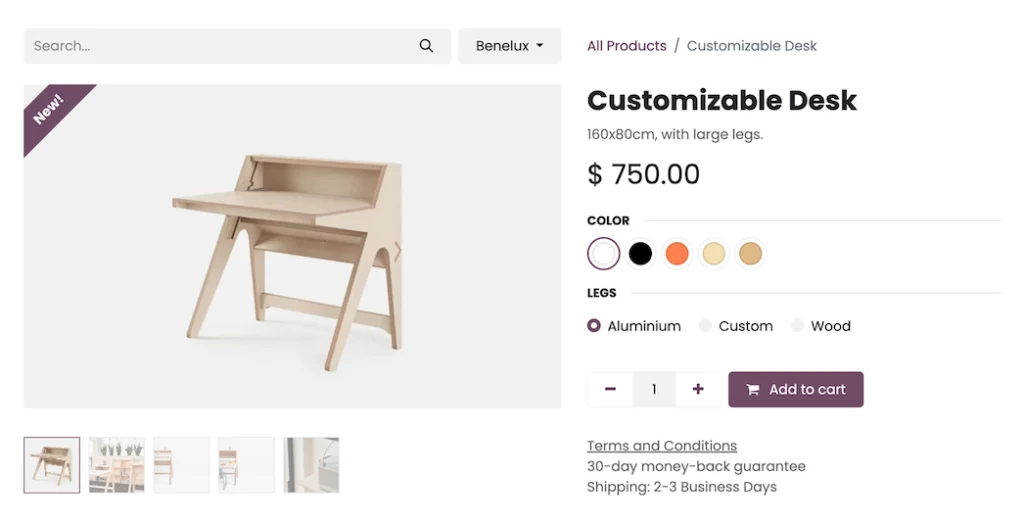Show the second product thumbnail with plants

click(x=116, y=465)
